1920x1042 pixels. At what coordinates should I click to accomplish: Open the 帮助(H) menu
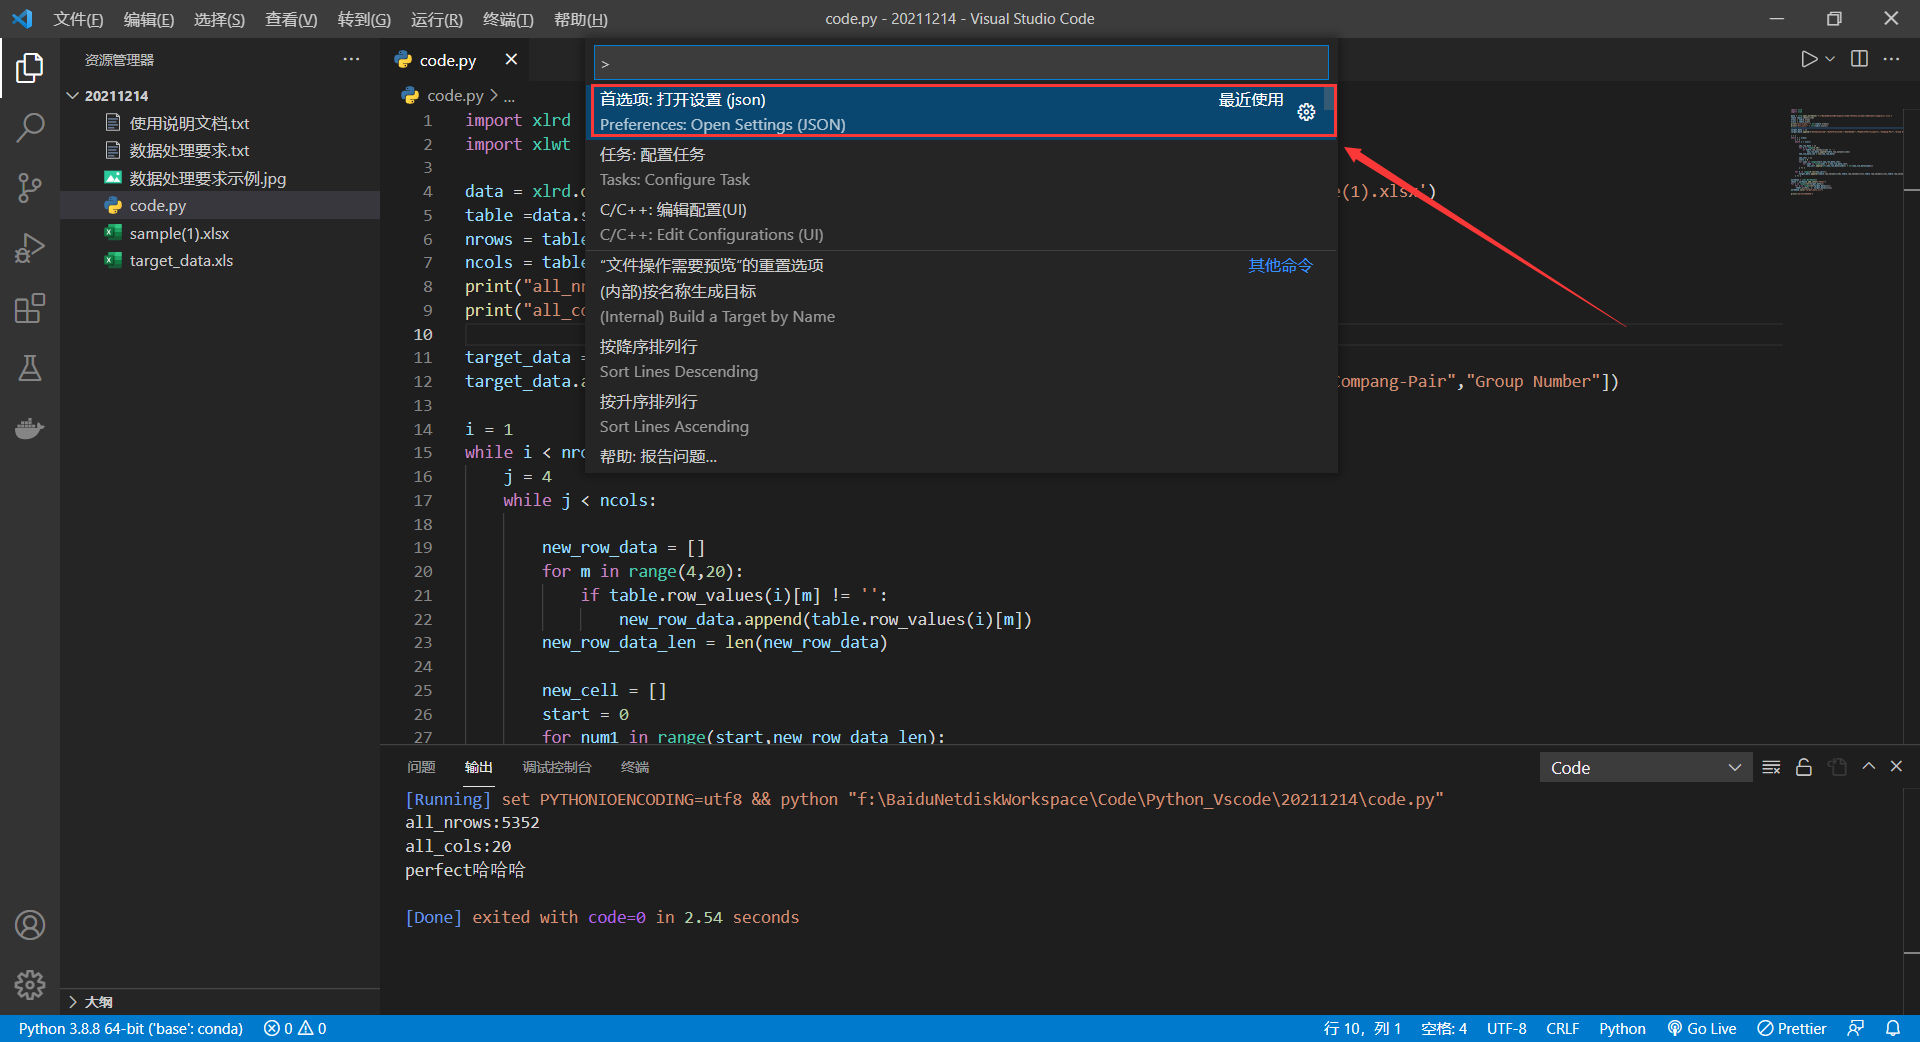(x=581, y=19)
